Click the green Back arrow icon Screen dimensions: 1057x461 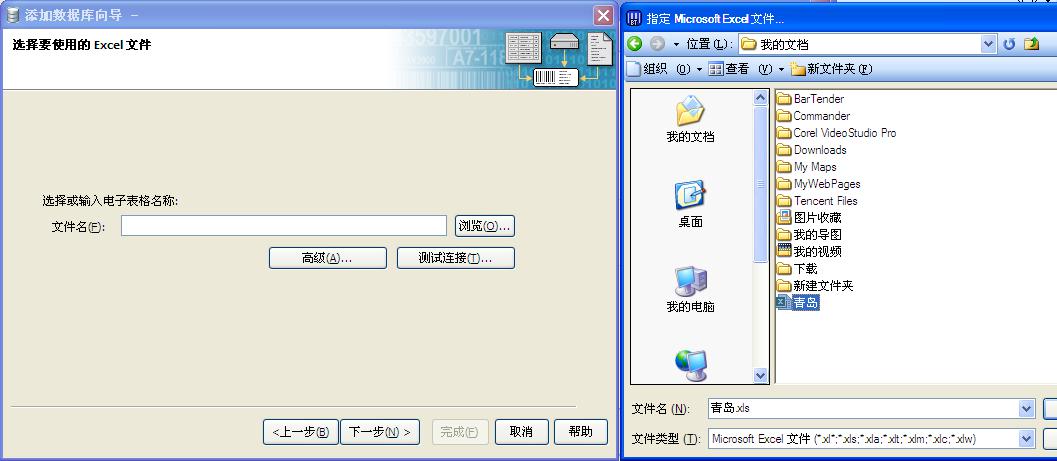[634, 44]
